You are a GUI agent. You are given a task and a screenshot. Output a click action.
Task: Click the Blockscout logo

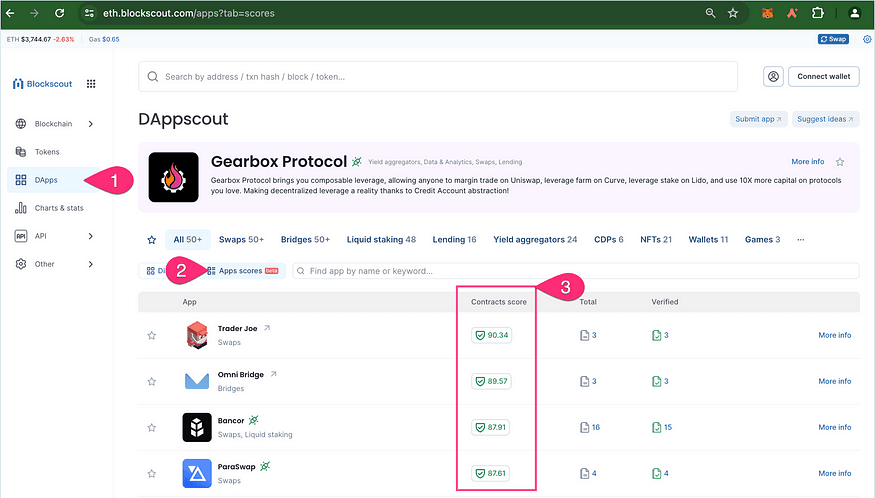point(42,84)
